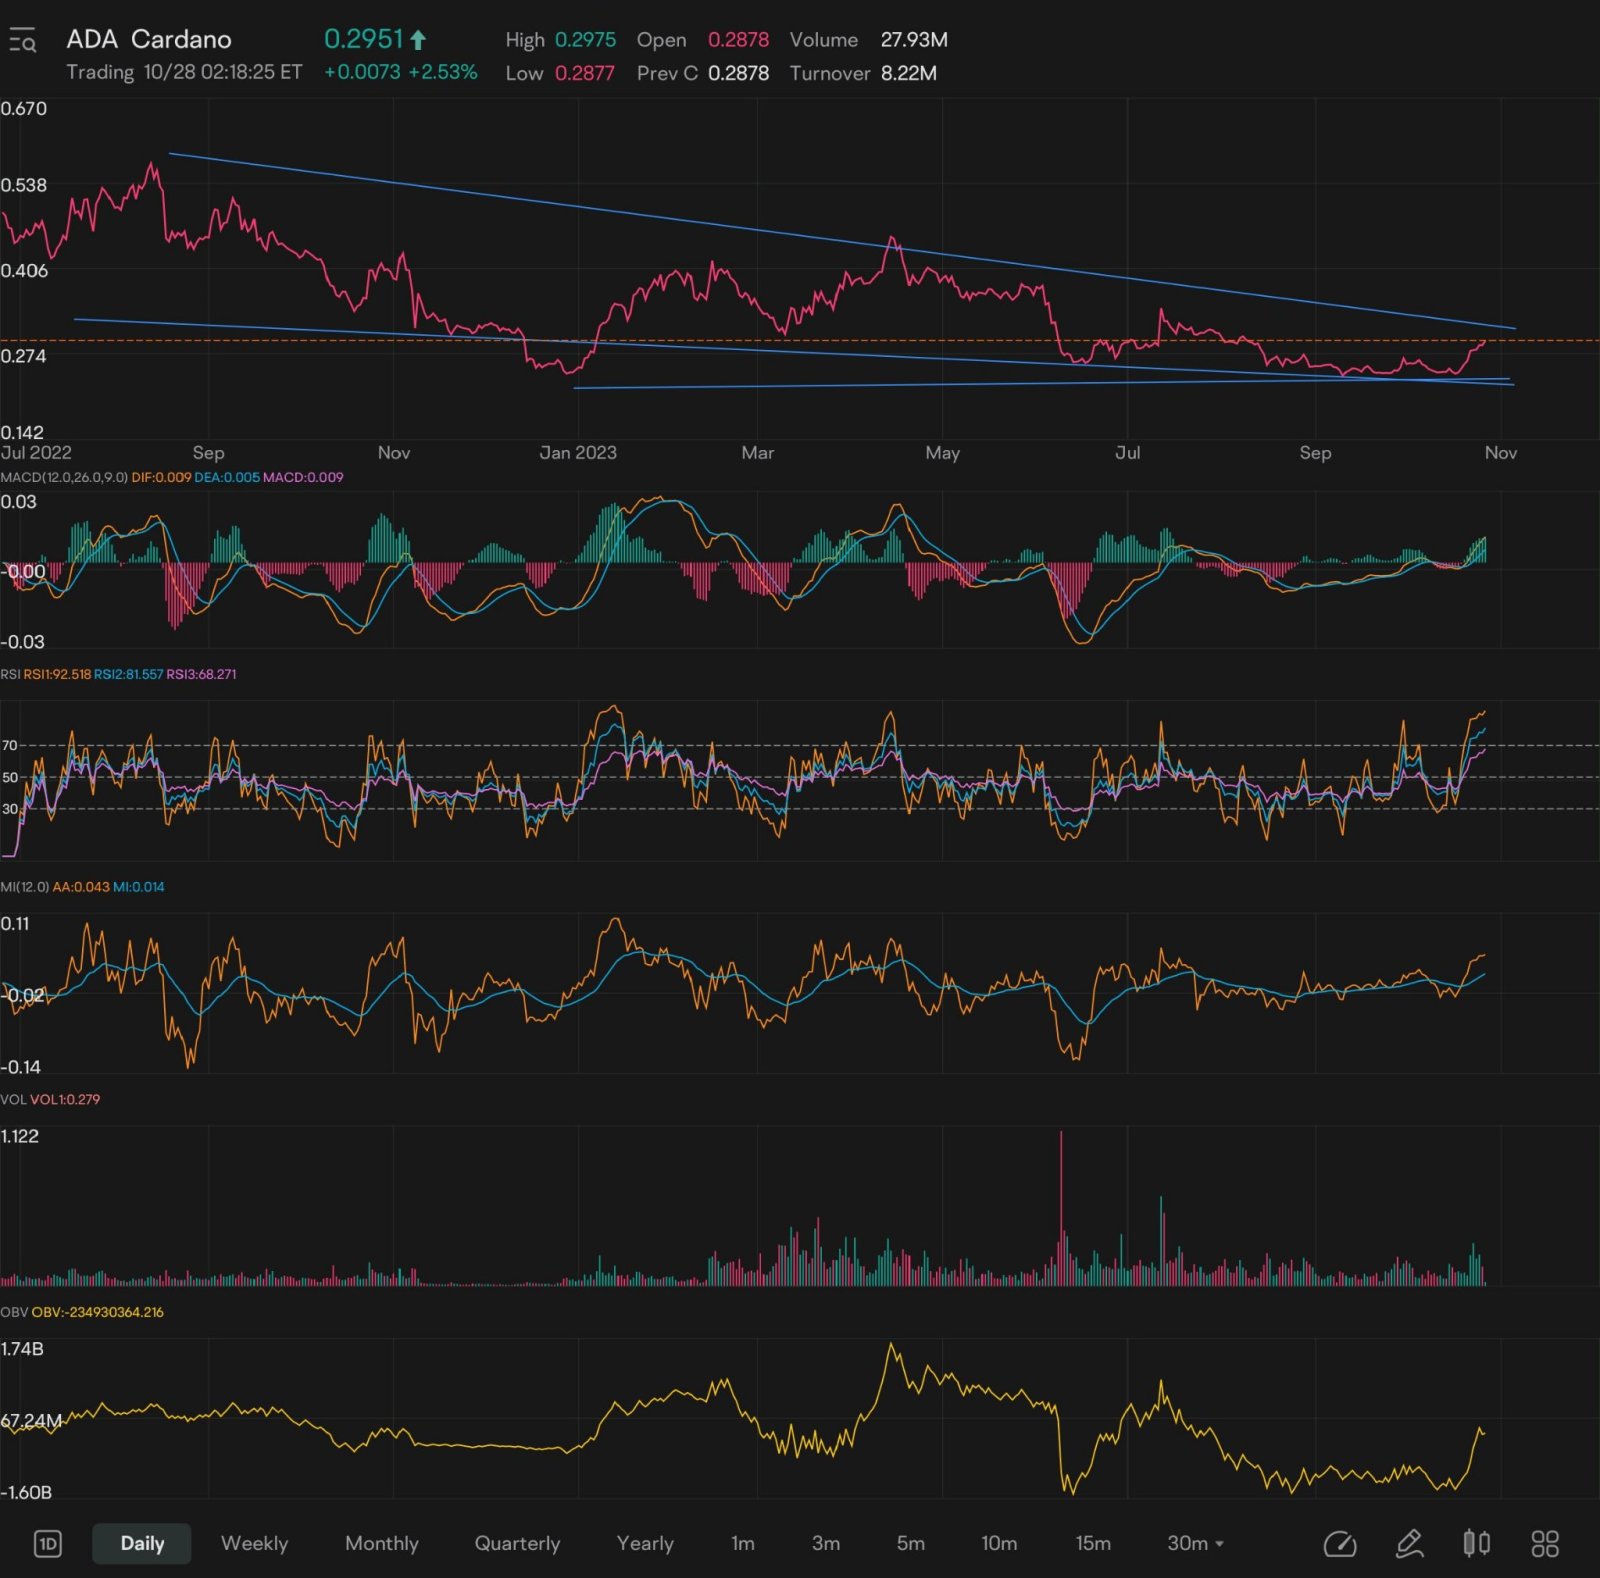The height and width of the screenshot is (1578, 1600).
Task: Open the VOL indicator label
Action: (x=13, y=1099)
